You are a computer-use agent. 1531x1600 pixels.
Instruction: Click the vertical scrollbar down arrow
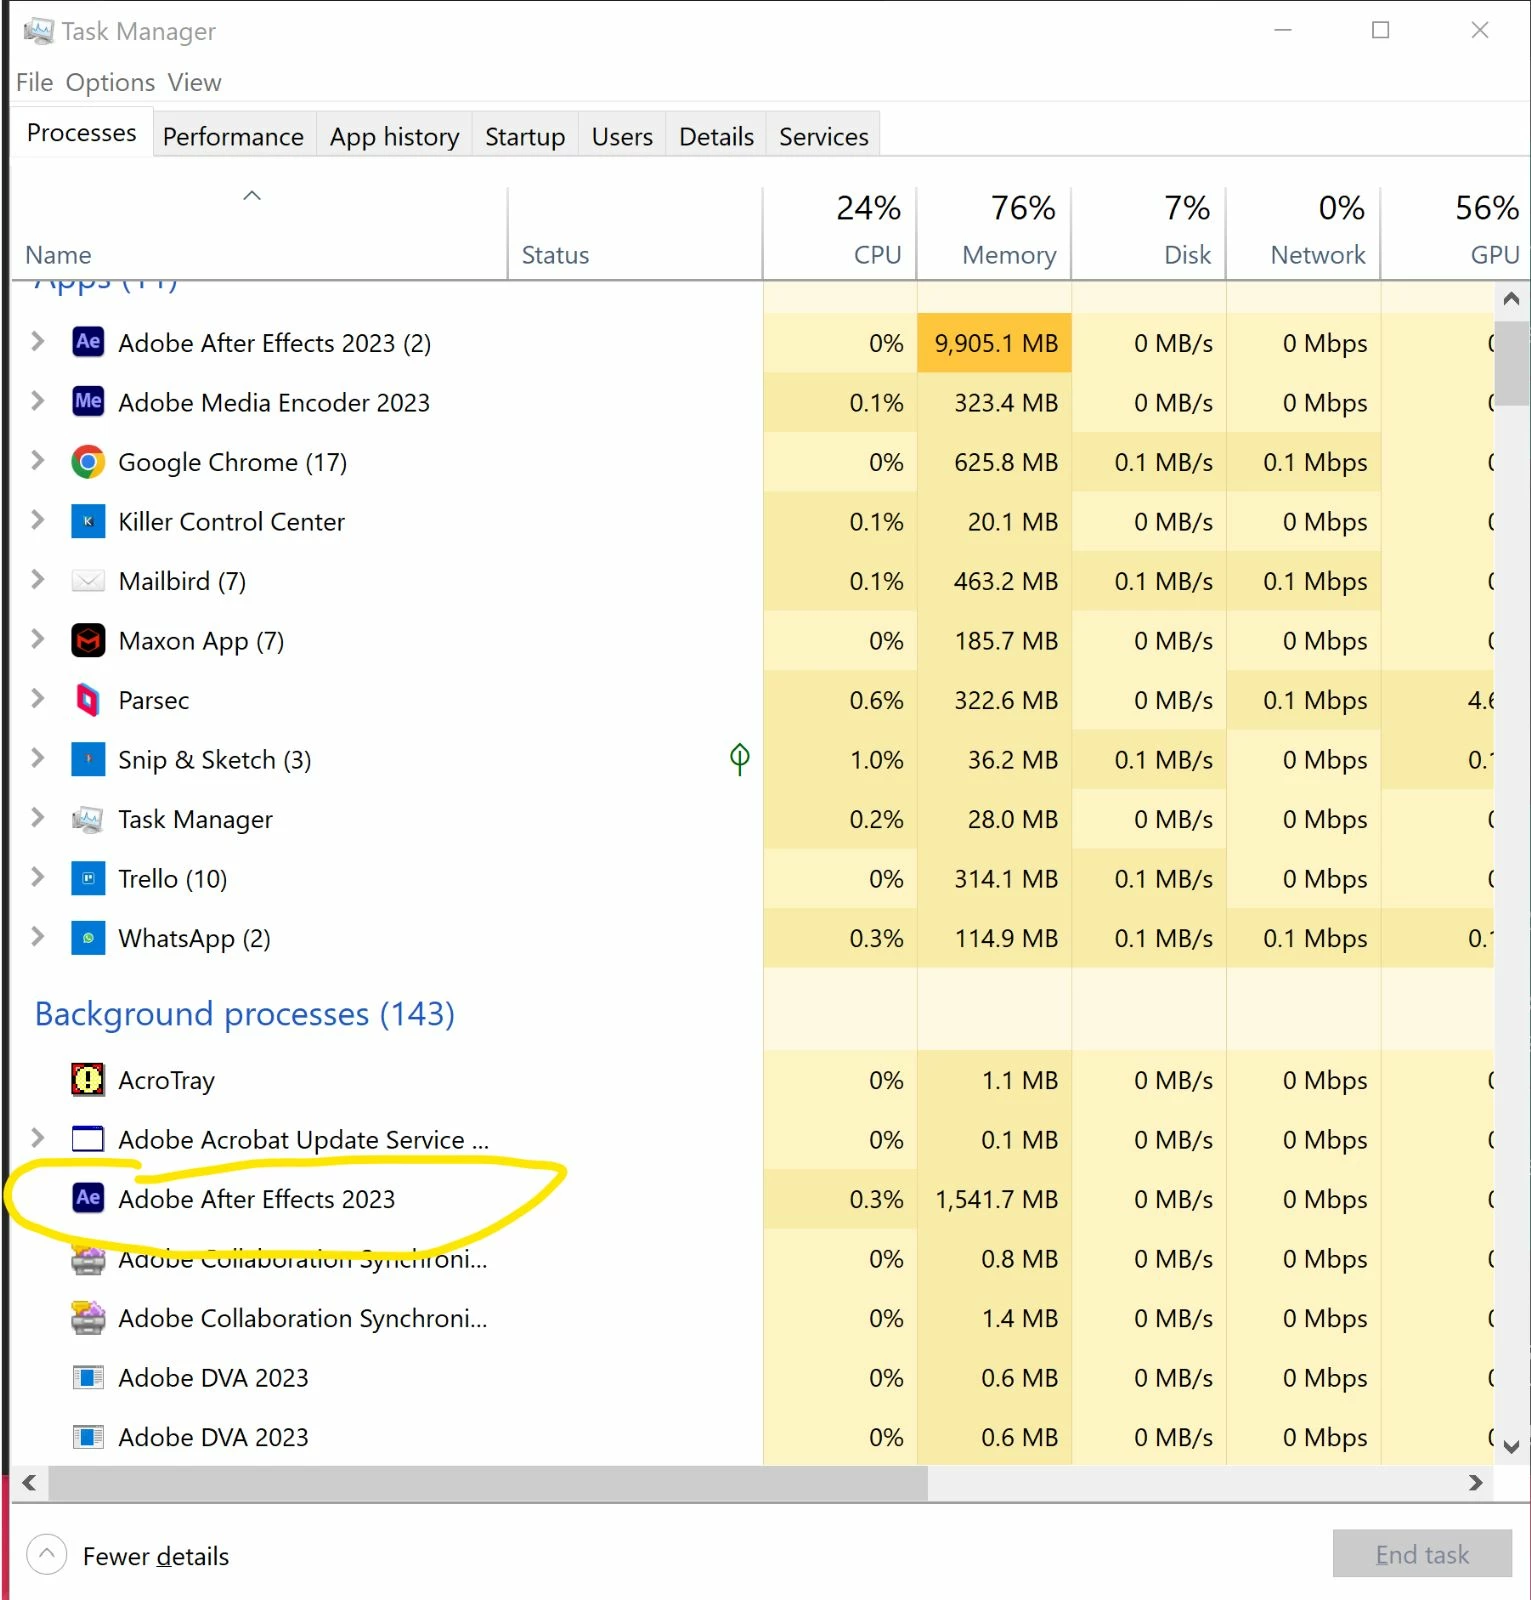coord(1511,1446)
